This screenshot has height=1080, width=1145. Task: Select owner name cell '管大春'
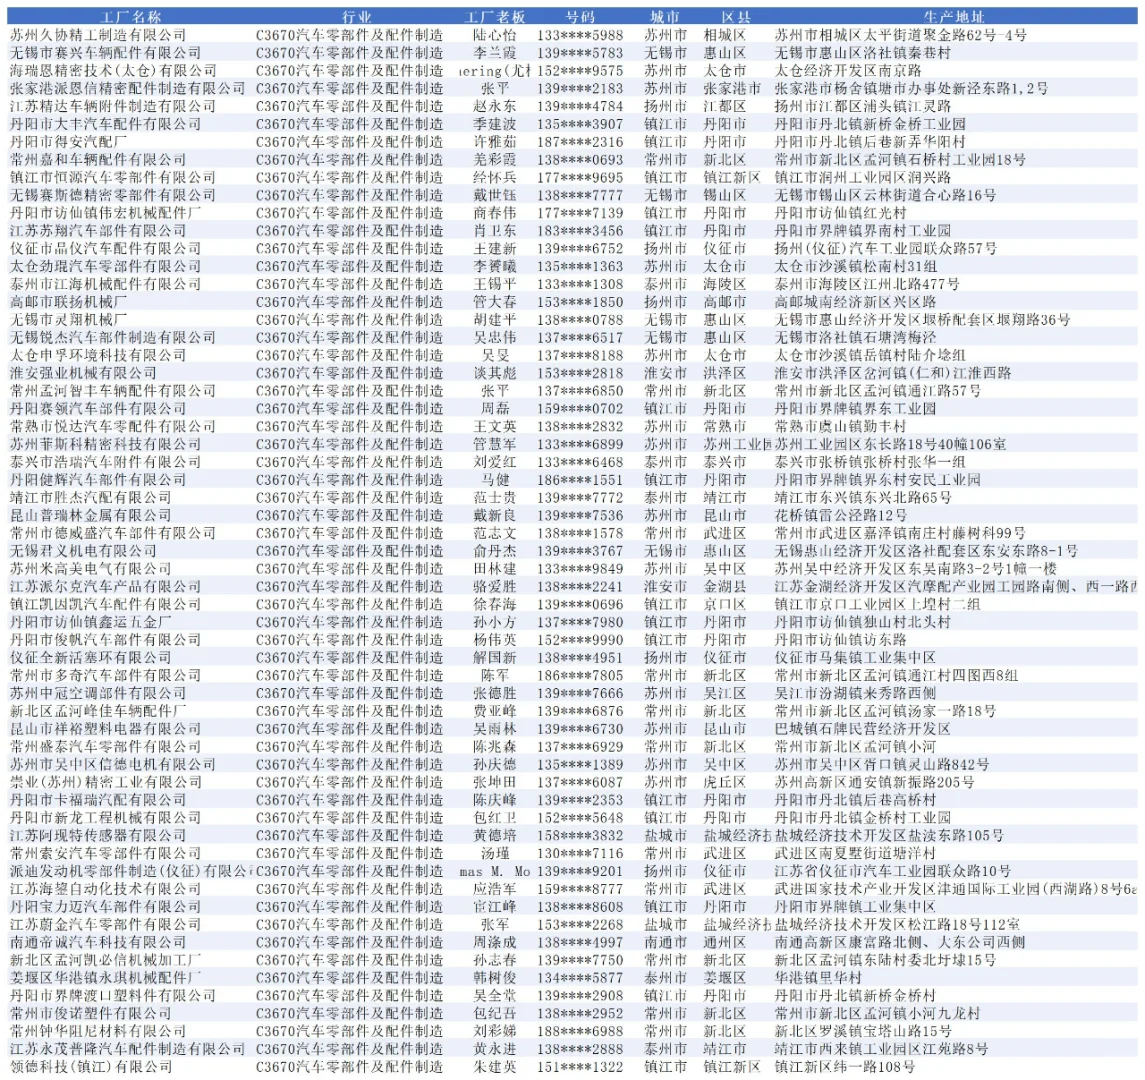494,302
